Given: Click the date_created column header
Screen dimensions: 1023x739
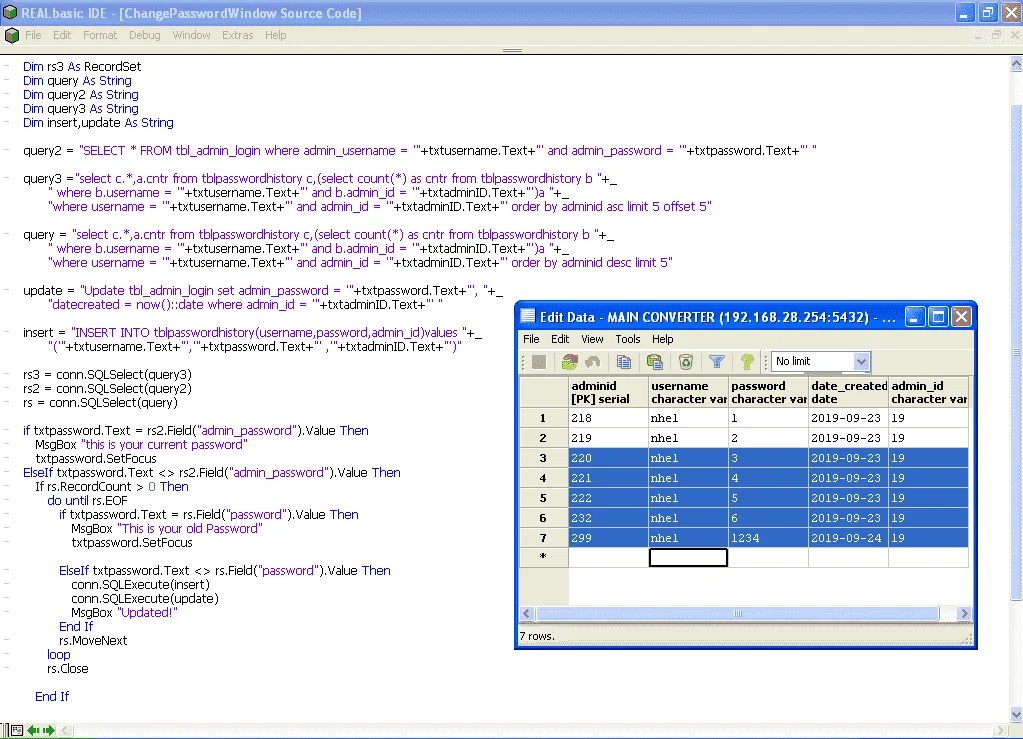Looking at the screenshot, I should (x=849, y=393).
